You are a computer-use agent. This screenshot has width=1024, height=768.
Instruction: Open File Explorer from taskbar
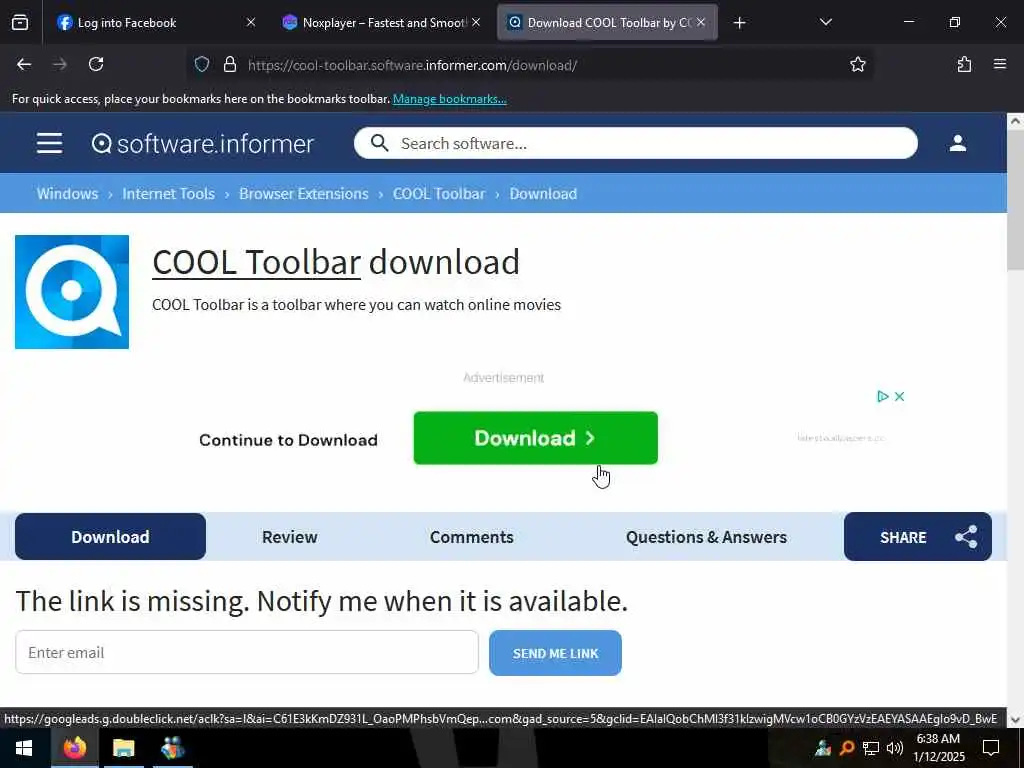click(123, 748)
